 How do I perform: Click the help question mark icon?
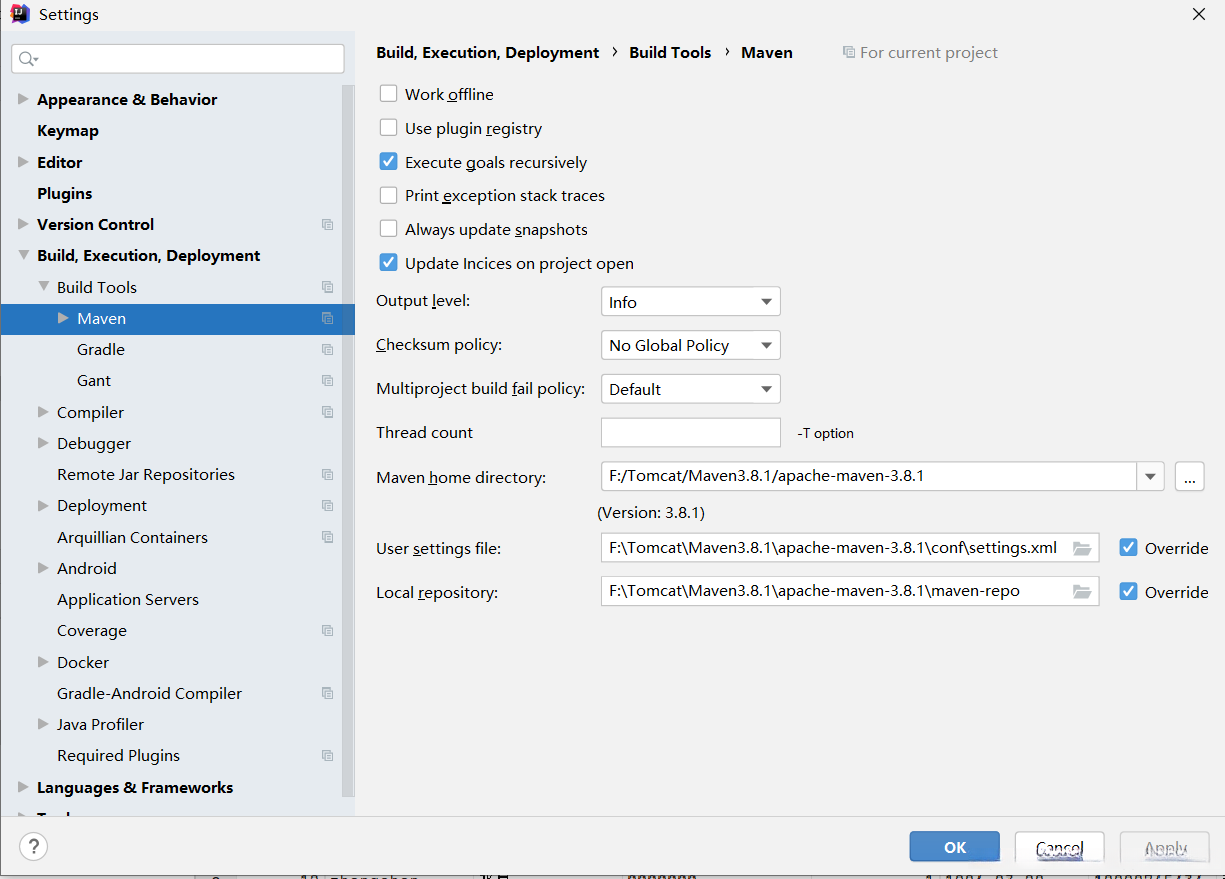[33, 847]
